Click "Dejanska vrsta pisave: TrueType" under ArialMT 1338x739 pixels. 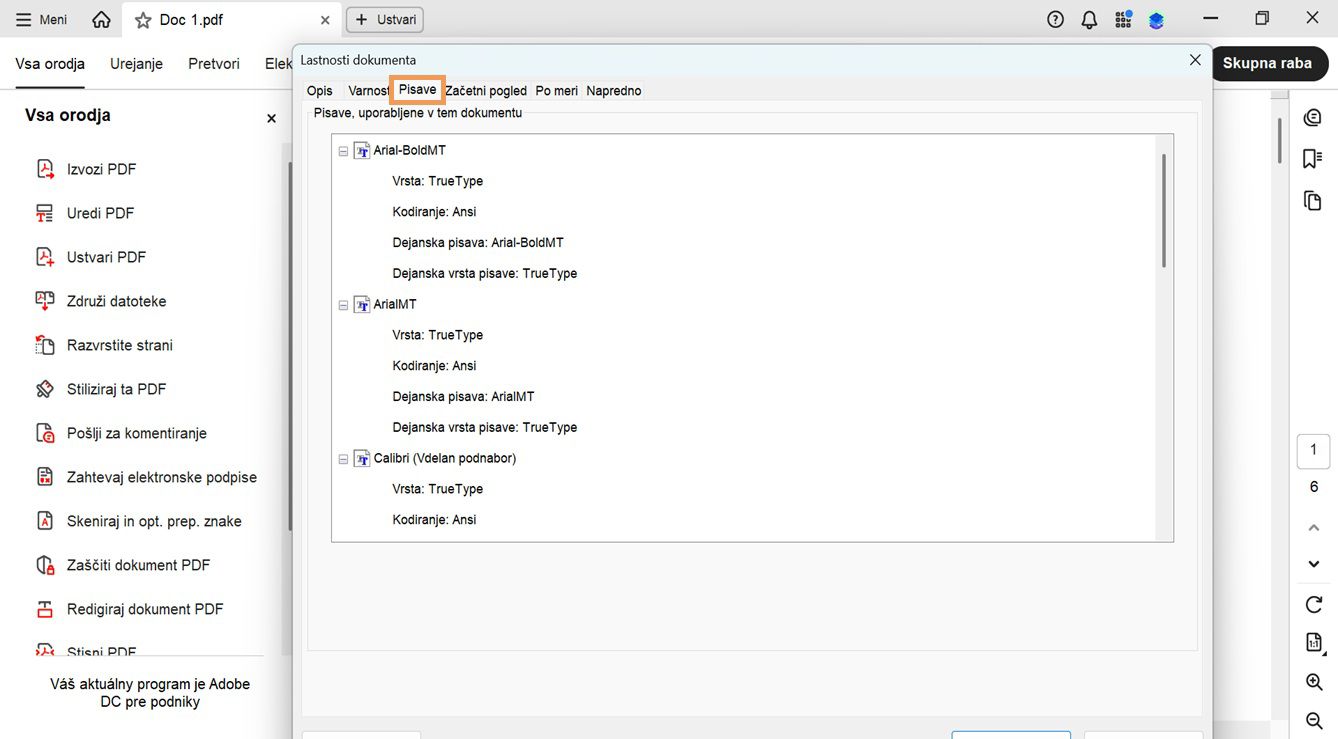(x=485, y=428)
